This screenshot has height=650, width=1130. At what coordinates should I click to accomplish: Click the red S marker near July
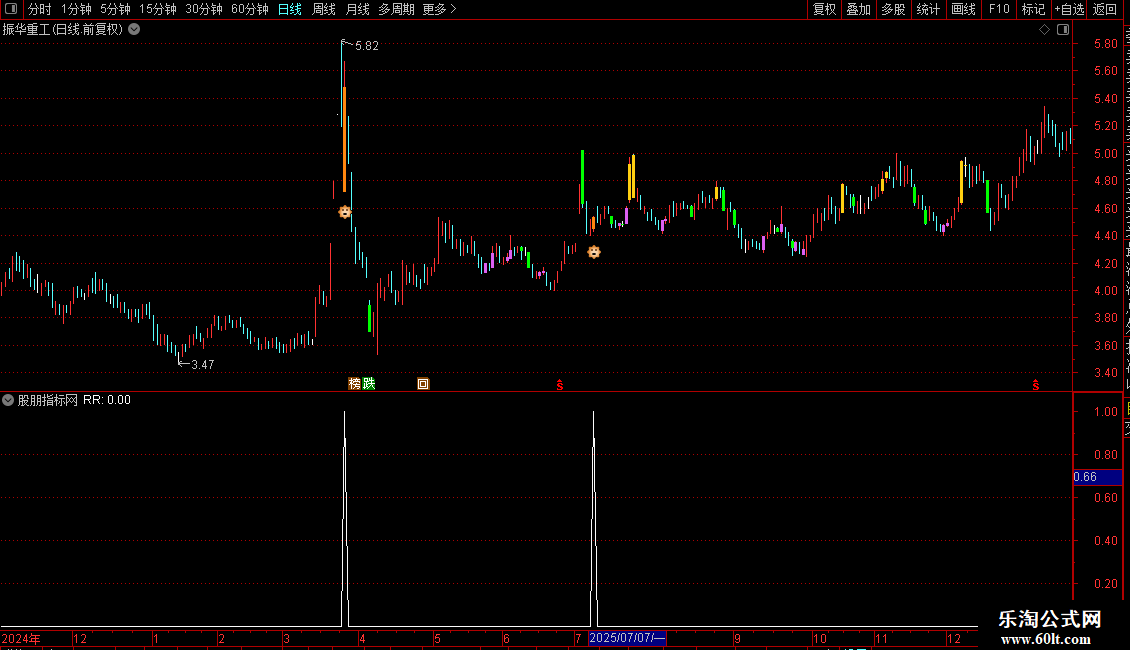click(560, 385)
